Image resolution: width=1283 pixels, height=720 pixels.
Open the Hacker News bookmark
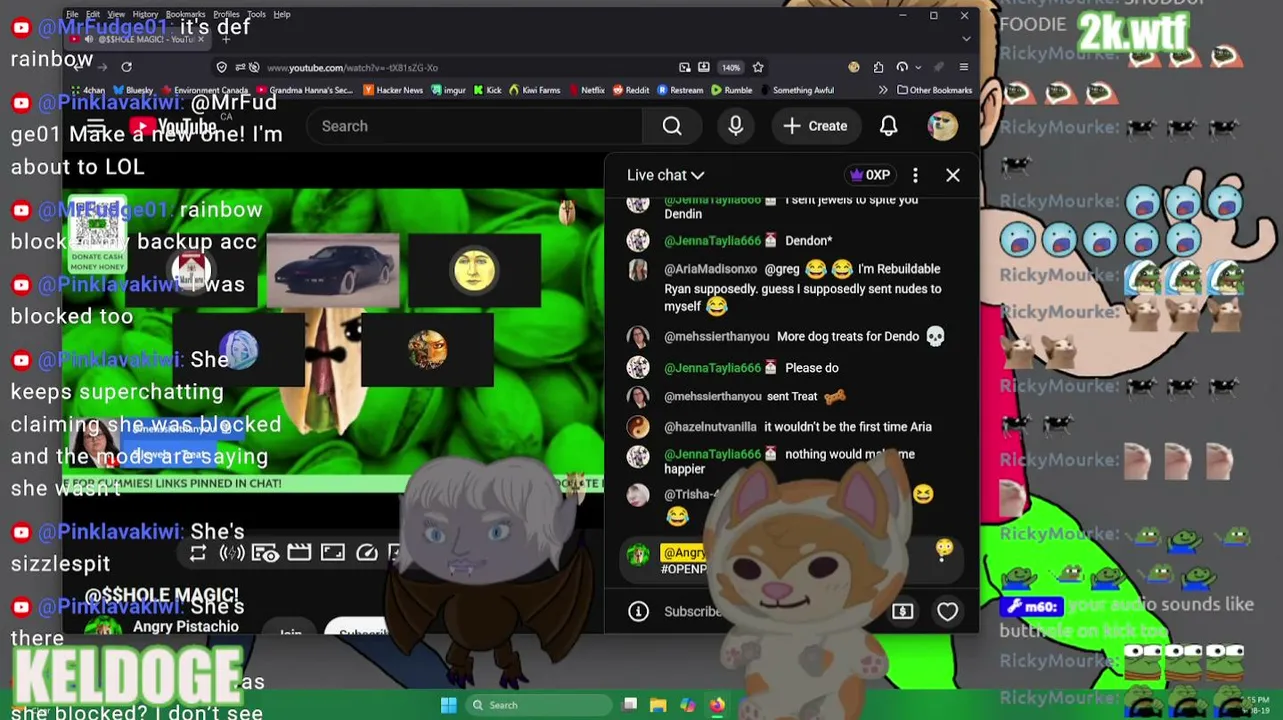[x=393, y=90]
